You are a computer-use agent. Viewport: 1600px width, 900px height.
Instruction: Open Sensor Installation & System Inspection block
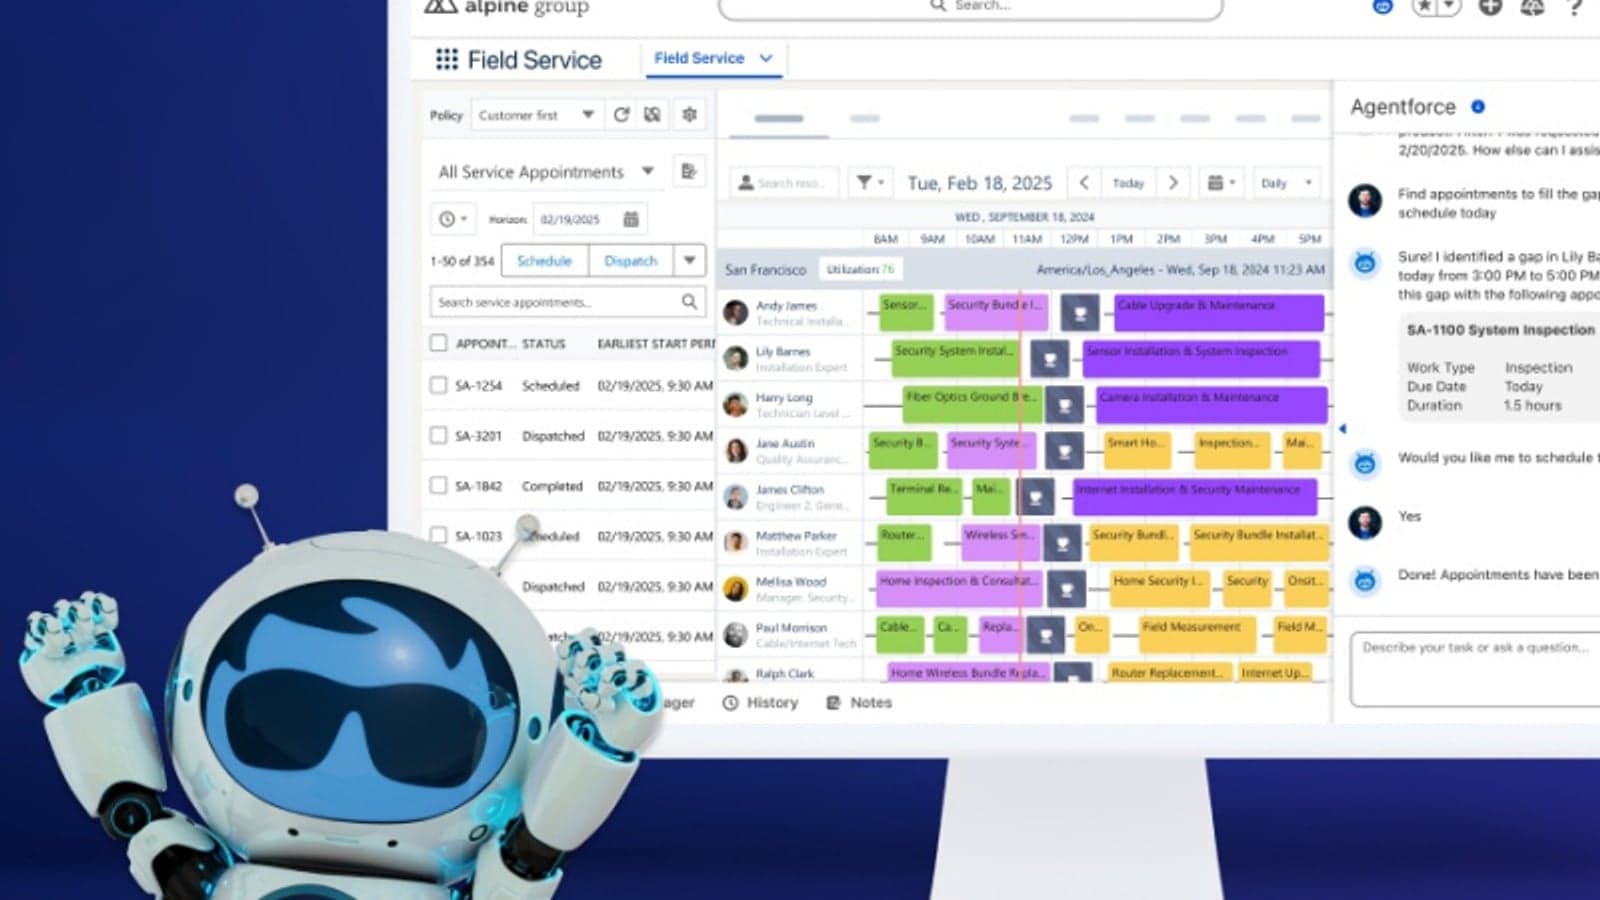coord(1201,358)
